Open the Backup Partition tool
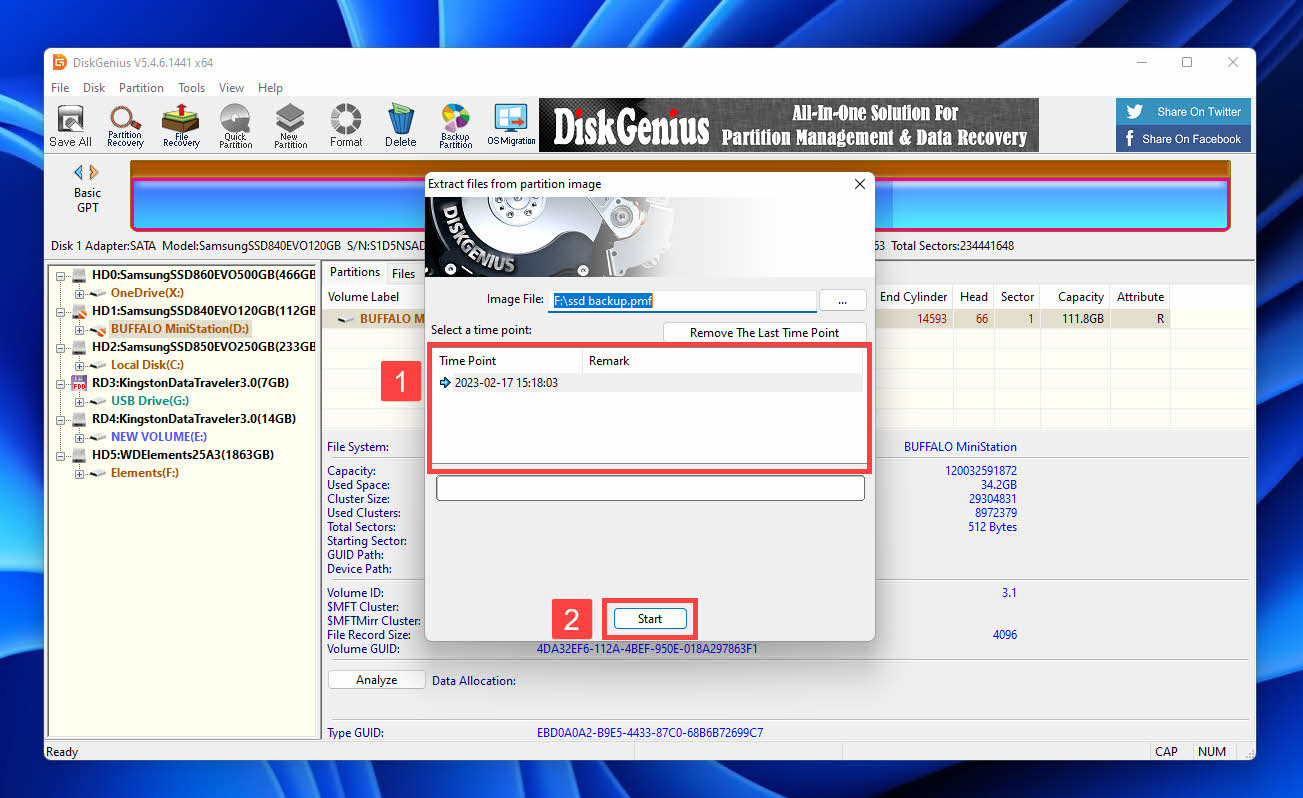 455,126
